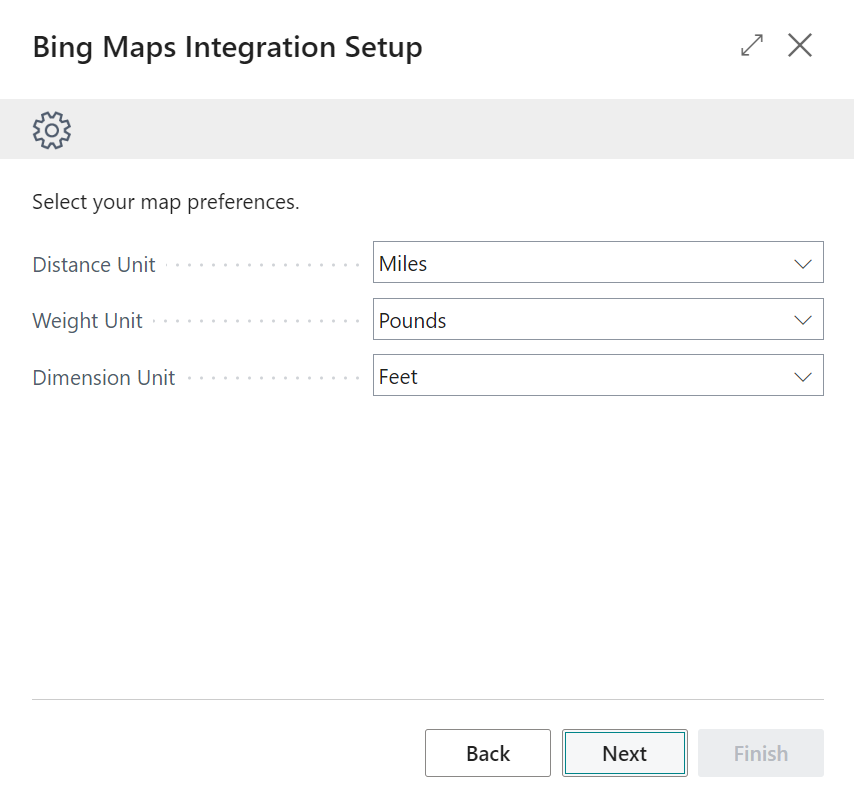Click the Back button
854x810 pixels.
(487, 753)
